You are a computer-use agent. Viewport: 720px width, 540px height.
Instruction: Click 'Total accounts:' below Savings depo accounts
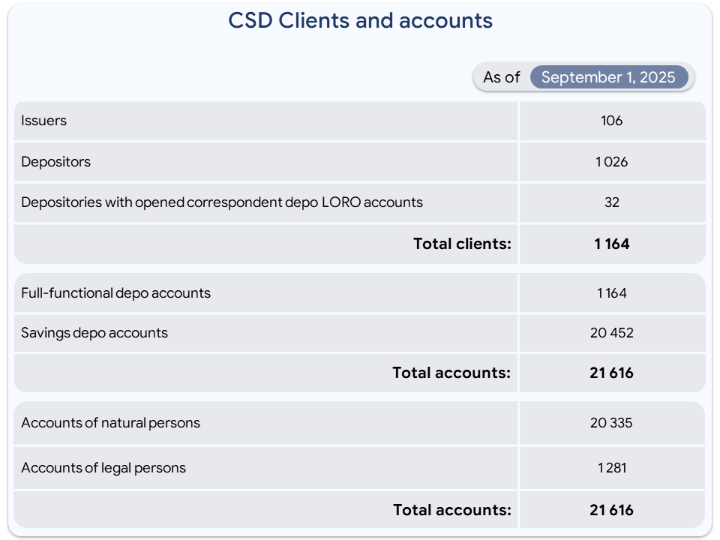pyautogui.click(x=451, y=373)
